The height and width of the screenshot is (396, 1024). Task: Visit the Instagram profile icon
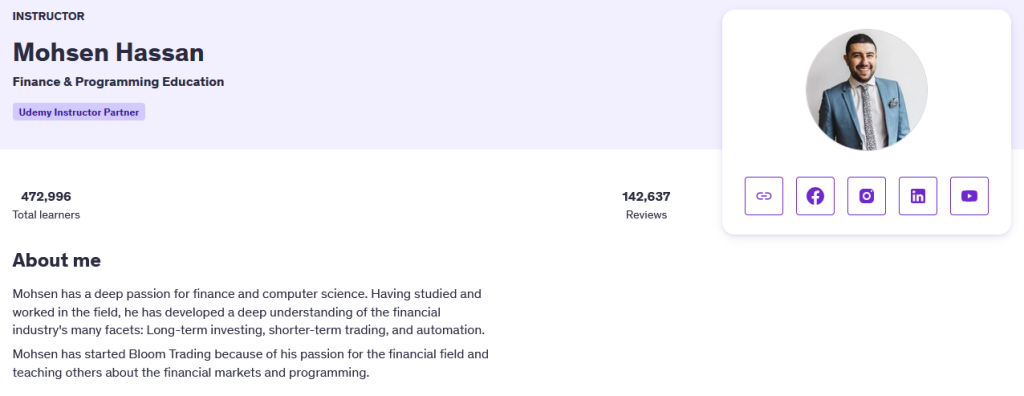point(867,195)
